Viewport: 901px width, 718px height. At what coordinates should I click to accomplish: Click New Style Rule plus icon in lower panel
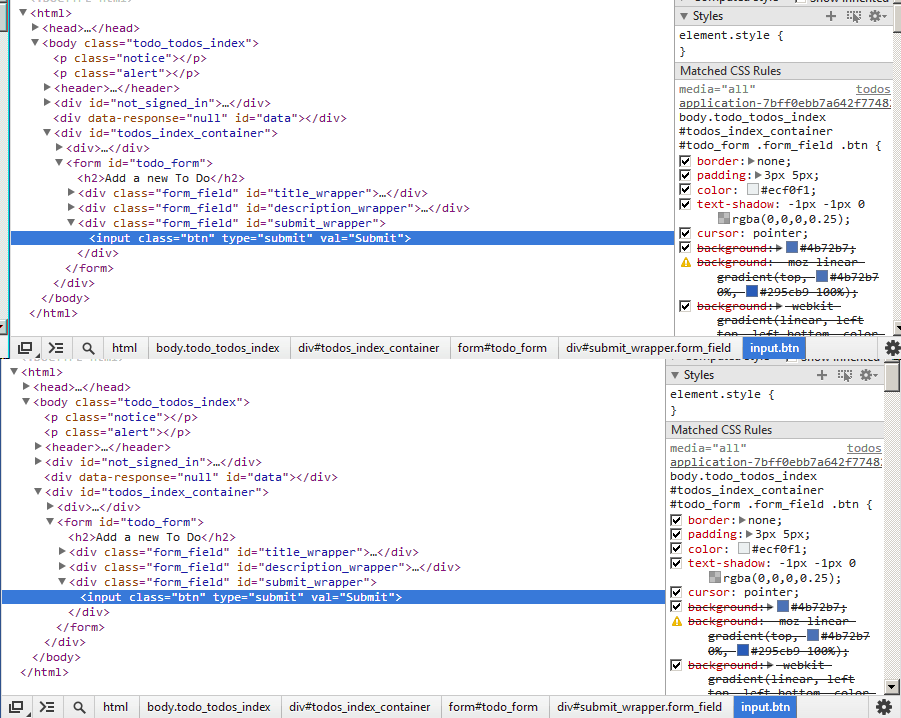pyautogui.click(x=822, y=375)
